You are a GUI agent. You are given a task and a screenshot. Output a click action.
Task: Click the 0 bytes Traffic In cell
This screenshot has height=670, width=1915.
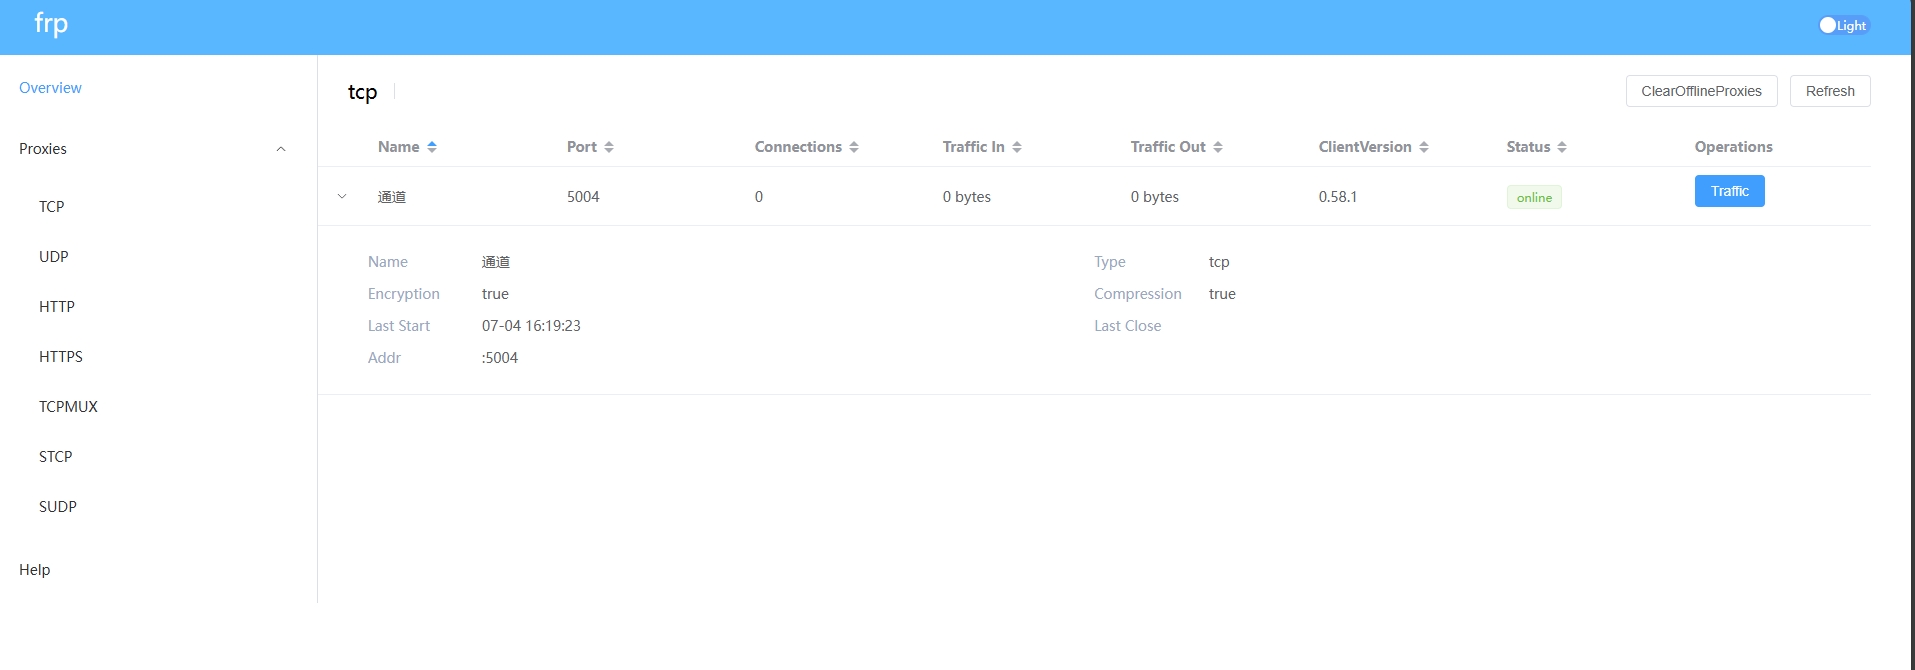point(966,197)
